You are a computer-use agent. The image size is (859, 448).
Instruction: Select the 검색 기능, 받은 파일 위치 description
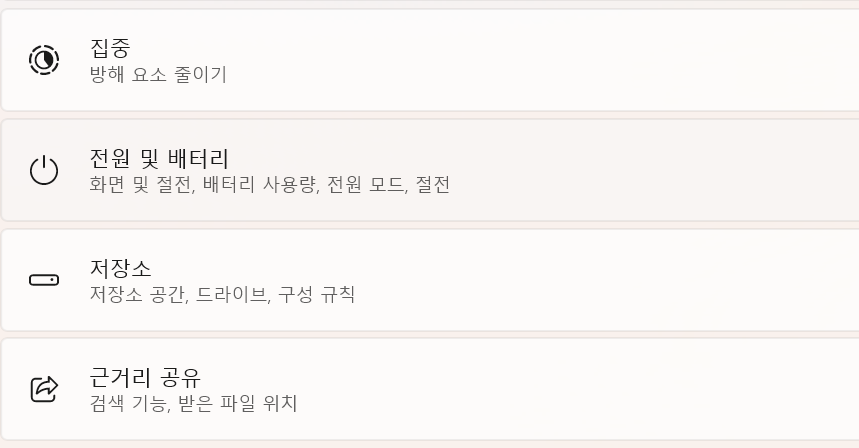click(x=193, y=403)
